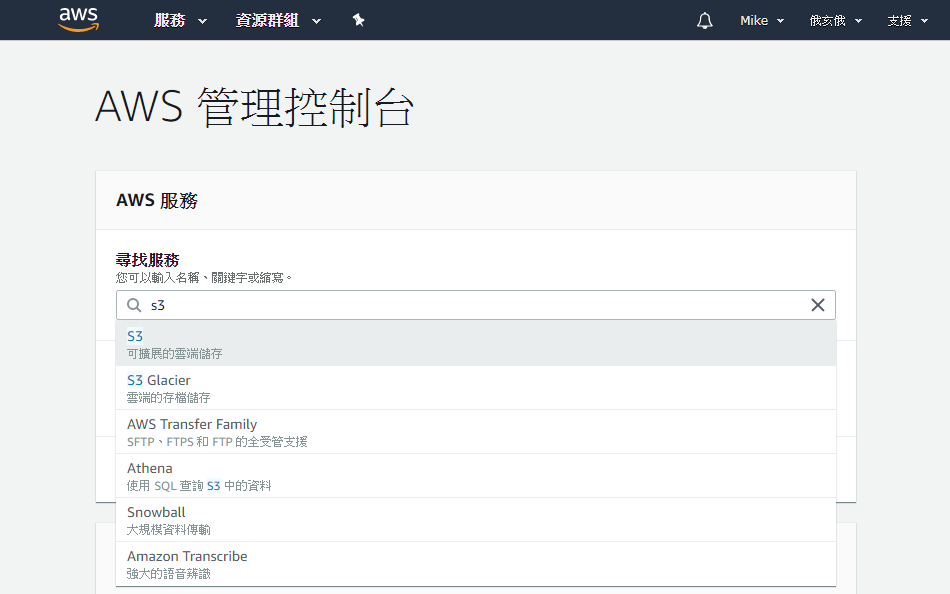The image size is (950, 594).
Task: Click the 可擴展的雲端儲存 description text
Action: click(x=174, y=353)
